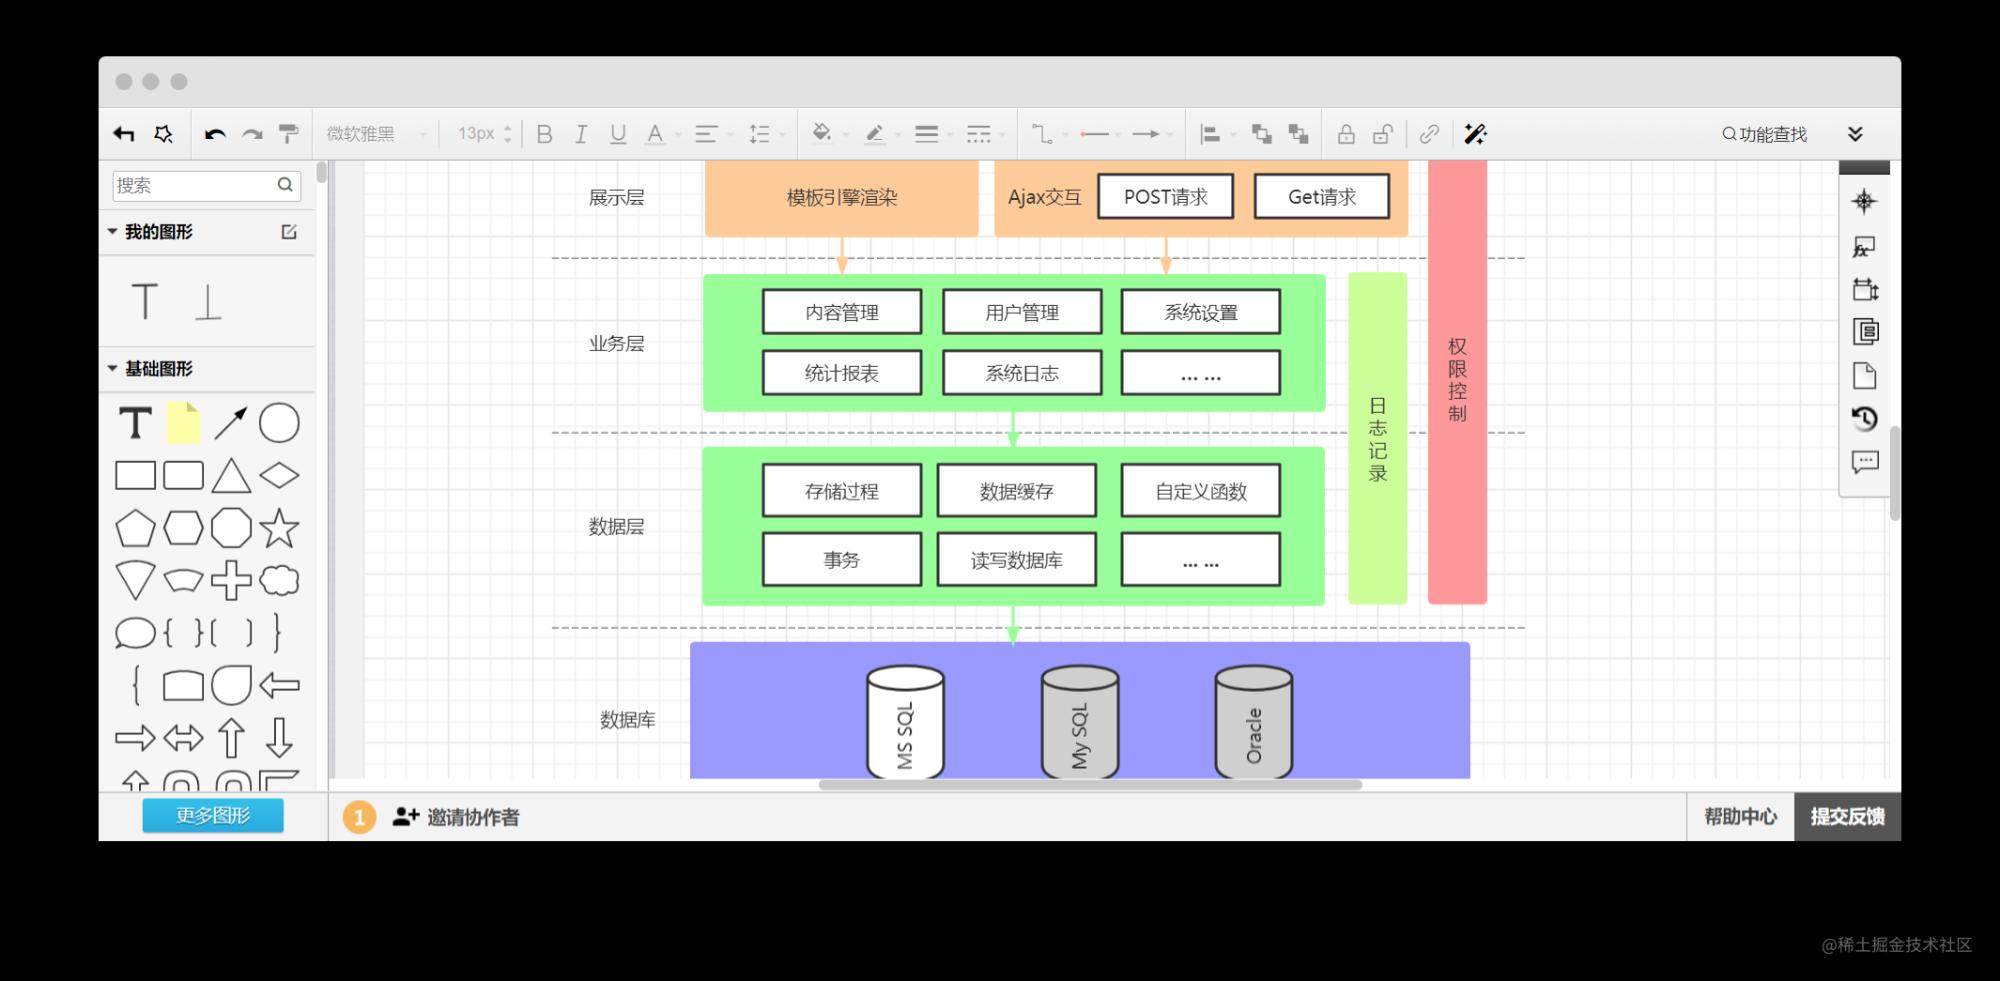The height and width of the screenshot is (981, 2000).
Task: Collapse the 我的图形 section
Action: click(x=112, y=231)
